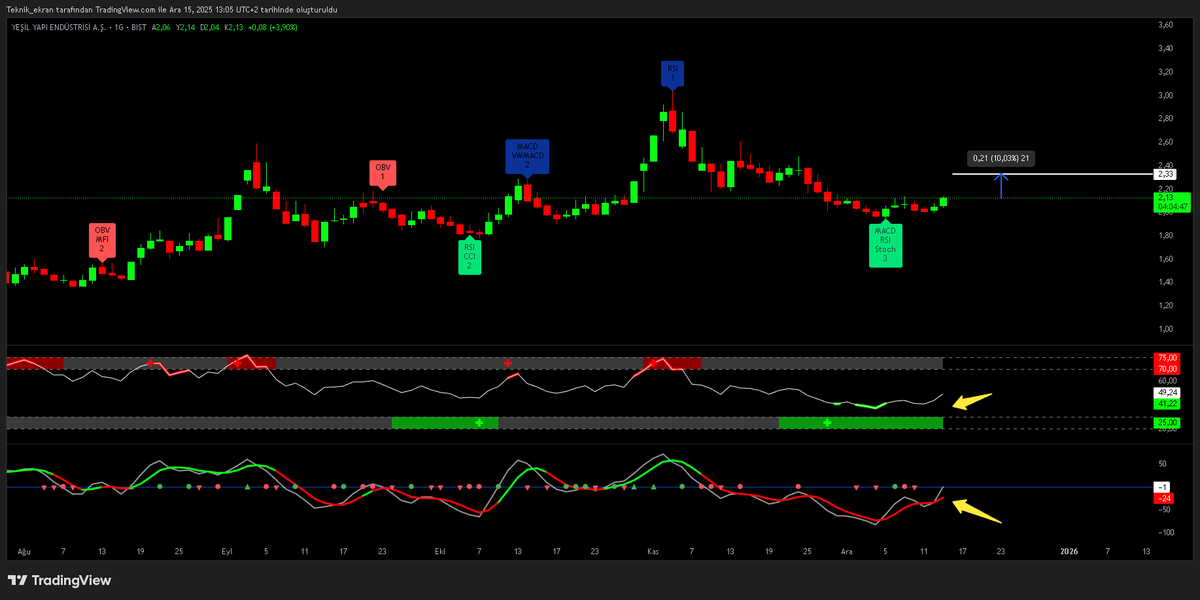Click the 3,00 price axis label
Screen dimensions: 1200x600
pyautogui.click(x=1165, y=95)
